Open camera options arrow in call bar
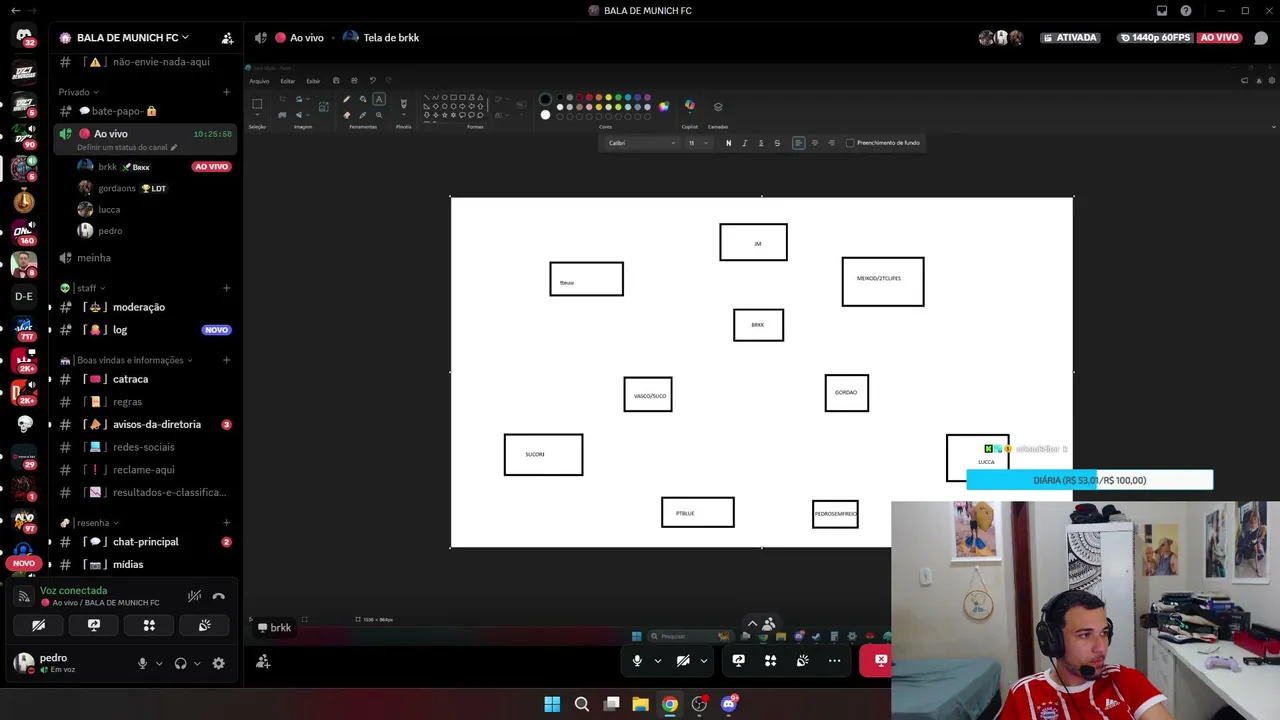Image resolution: width=1280 pixels, height=720 pixels. pos(704,660)
